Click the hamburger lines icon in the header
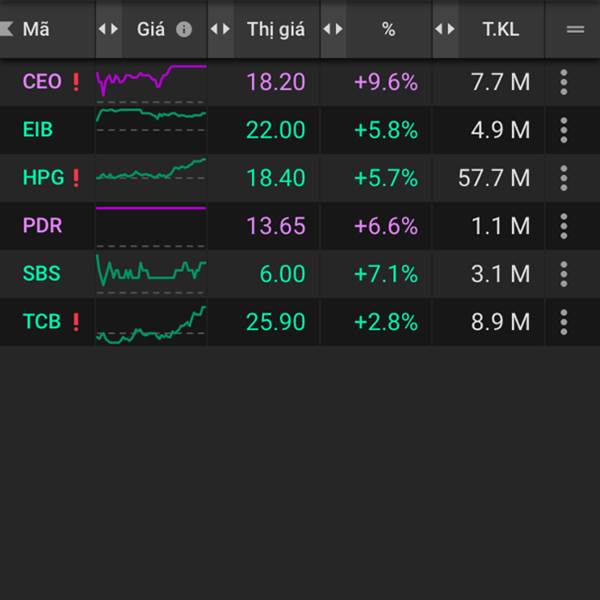600x600 pixels. tap(575, 29)
